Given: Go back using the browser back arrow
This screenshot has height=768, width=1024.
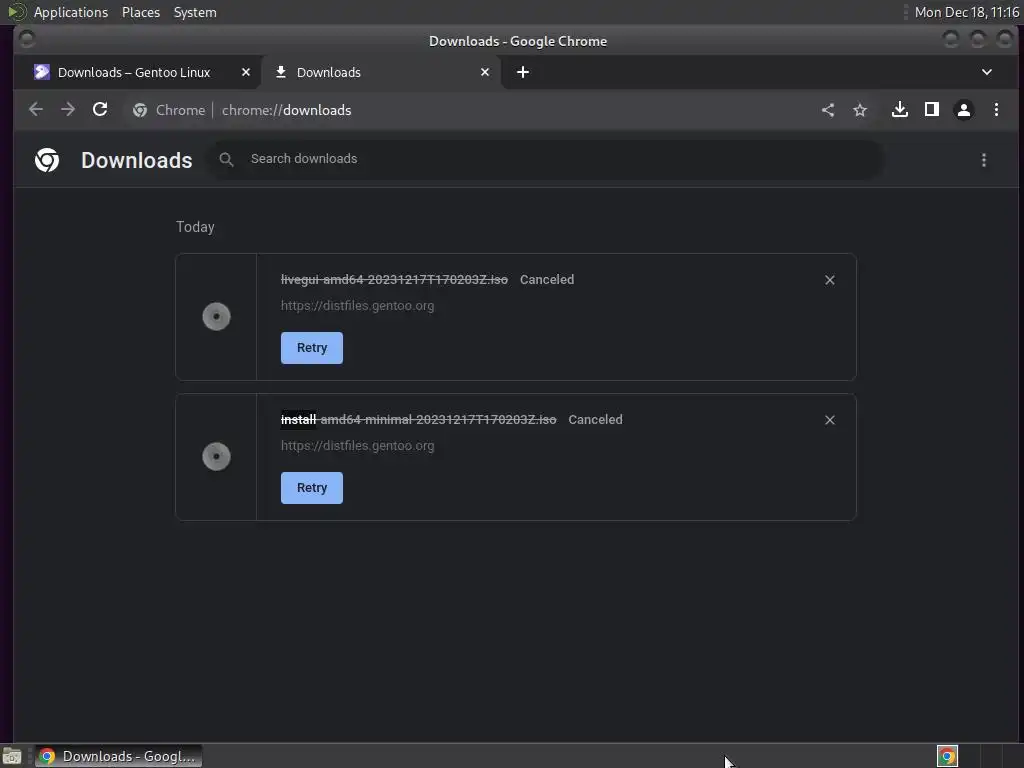Looking at the screenshot, I should 36,110.
